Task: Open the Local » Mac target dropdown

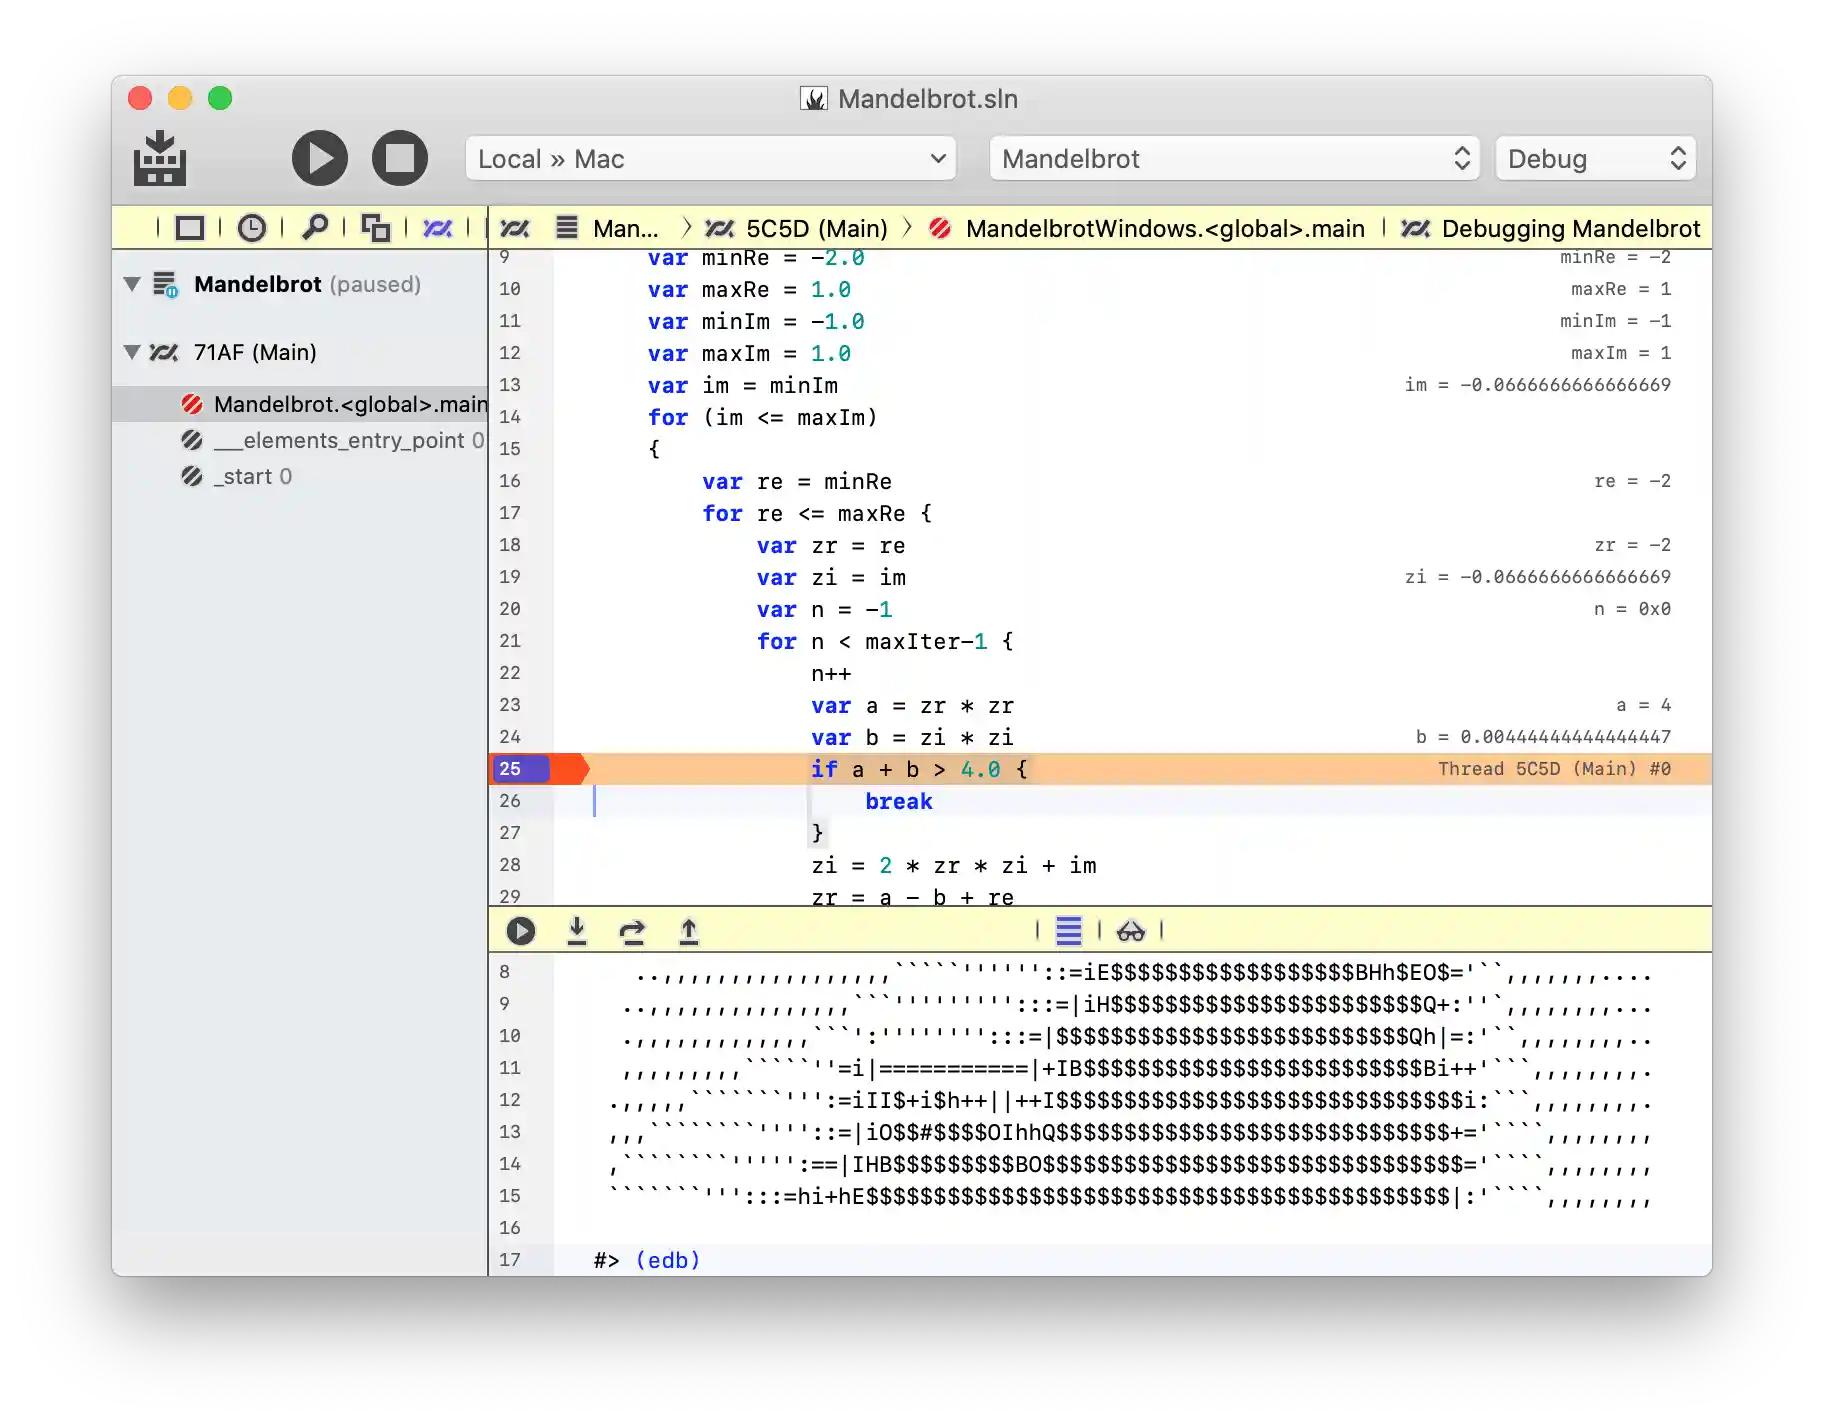Action: tap(710, 159)
